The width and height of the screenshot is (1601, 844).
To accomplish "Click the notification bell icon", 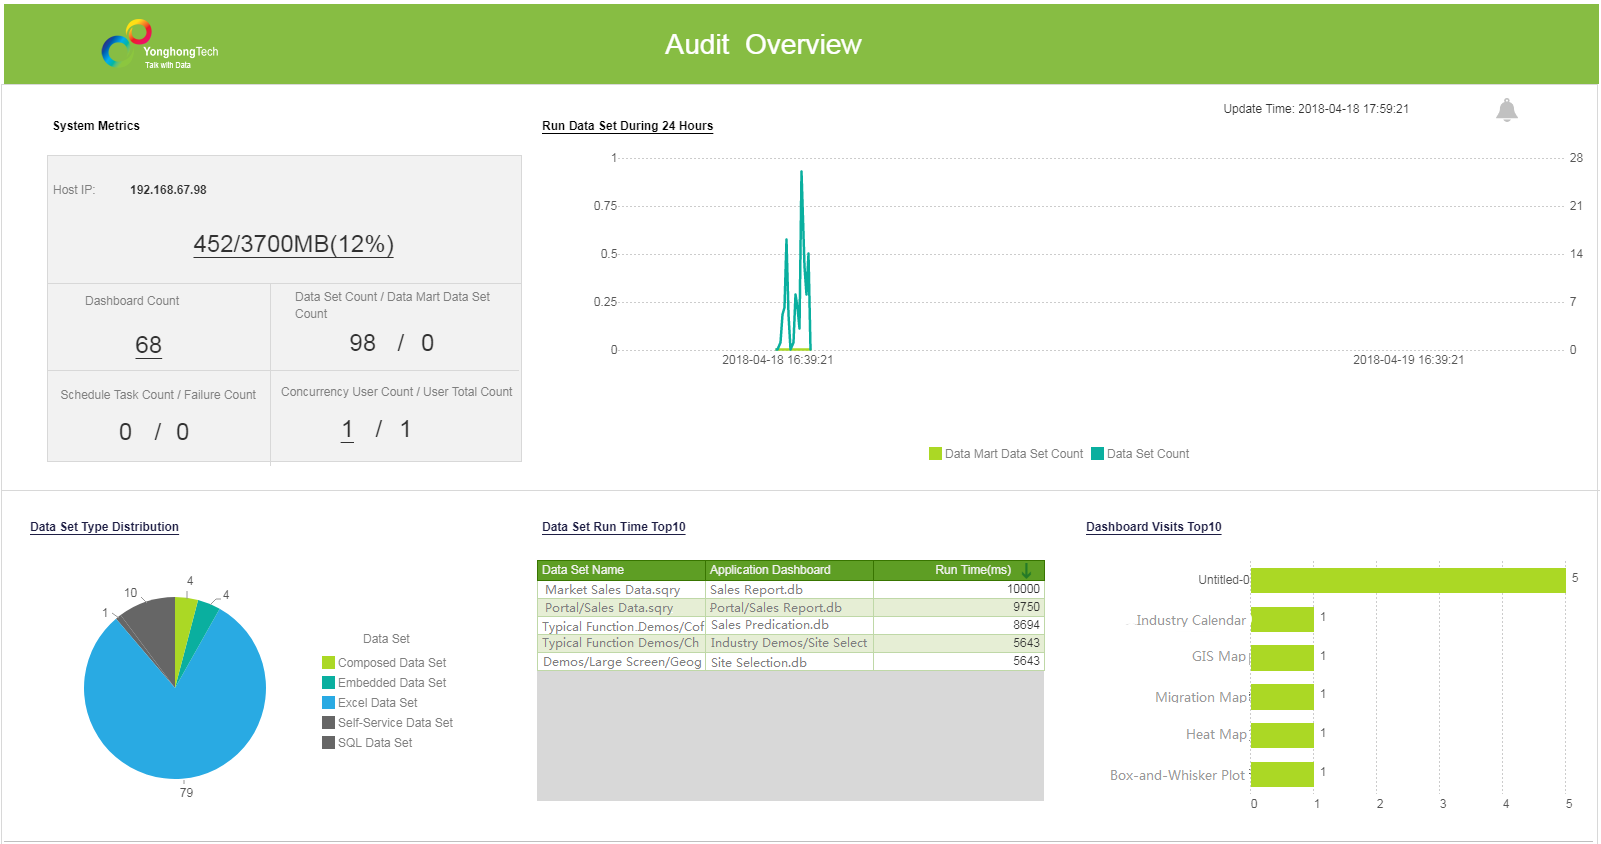I will (1507, 110).
